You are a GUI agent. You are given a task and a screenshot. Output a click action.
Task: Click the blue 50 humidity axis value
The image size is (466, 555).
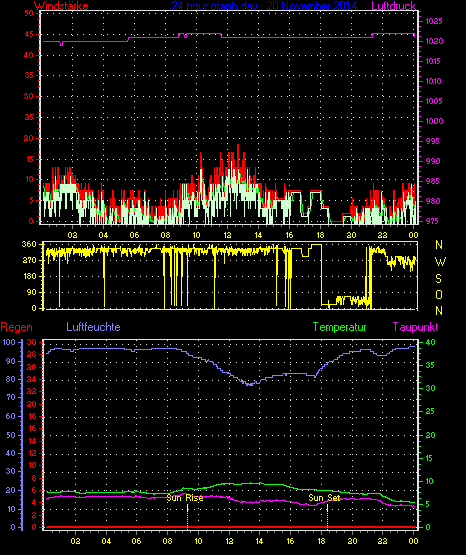[11, 435]
